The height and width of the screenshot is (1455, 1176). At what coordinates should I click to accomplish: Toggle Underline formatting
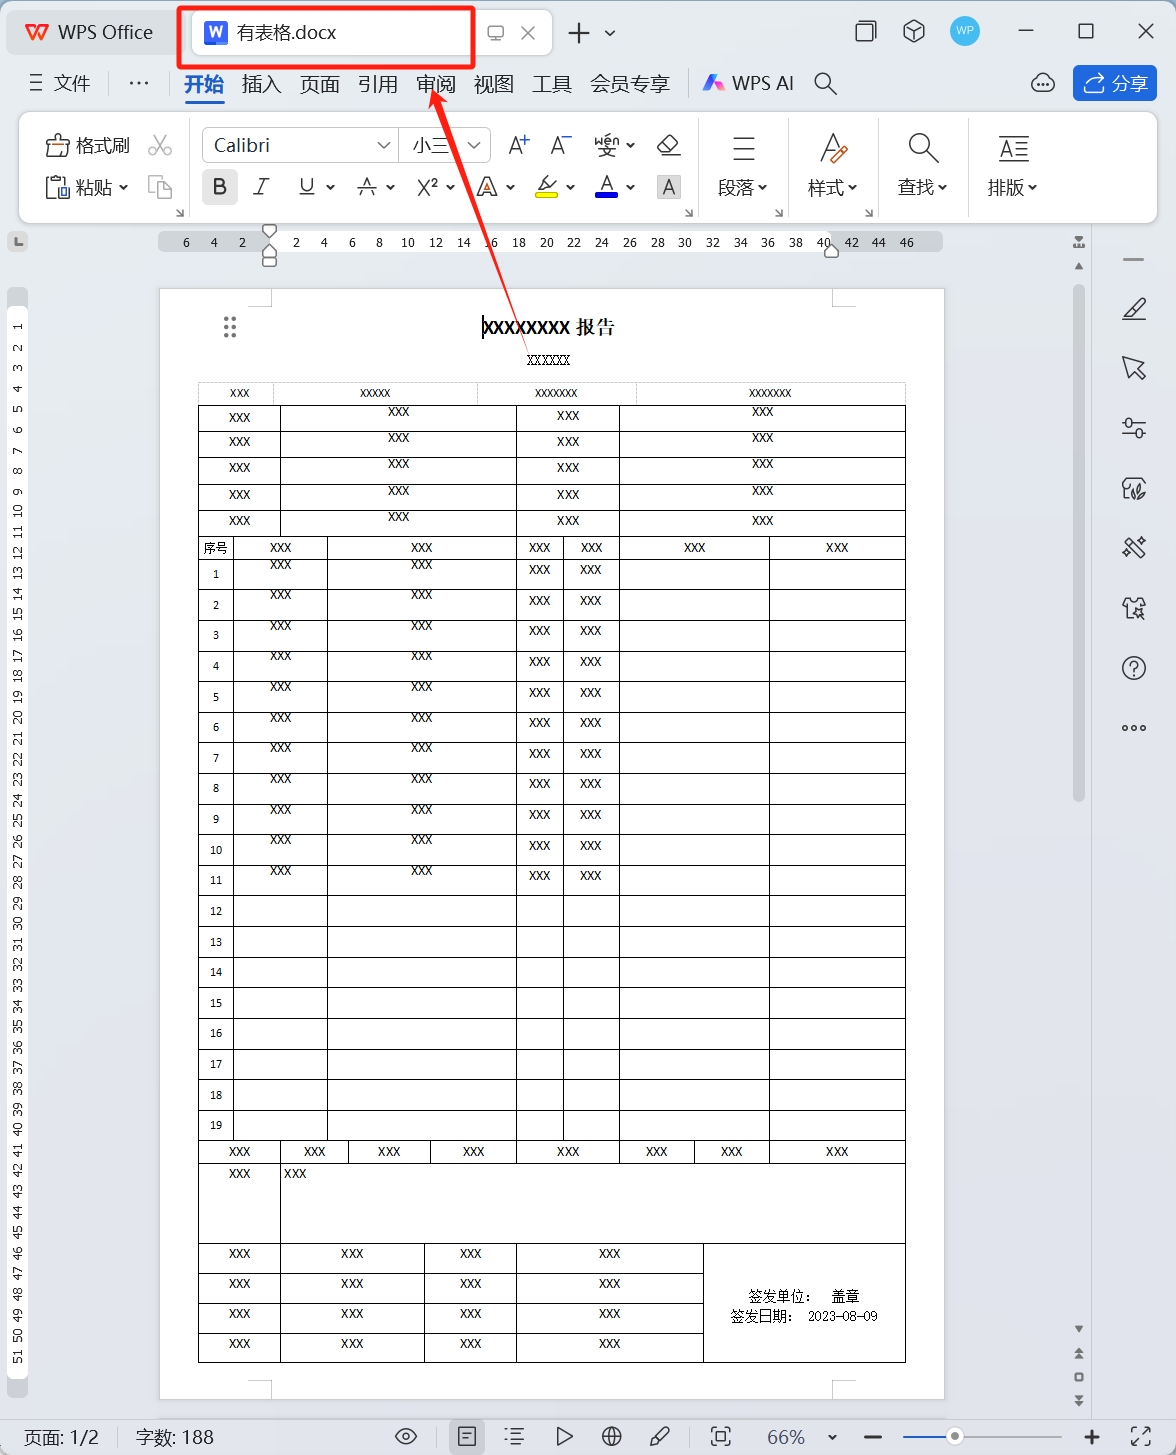click(307, 187)
